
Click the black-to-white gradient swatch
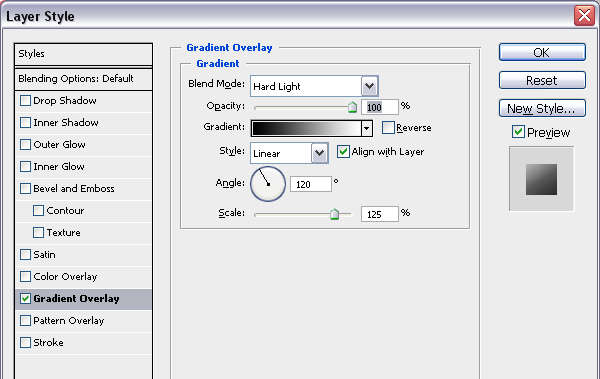click(x=307, y=128)
